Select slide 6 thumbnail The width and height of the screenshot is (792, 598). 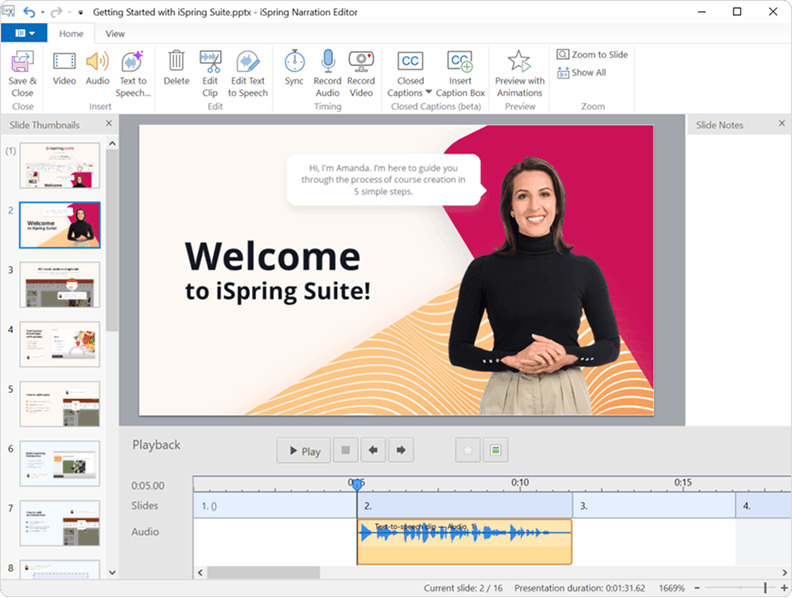(60, 464)
